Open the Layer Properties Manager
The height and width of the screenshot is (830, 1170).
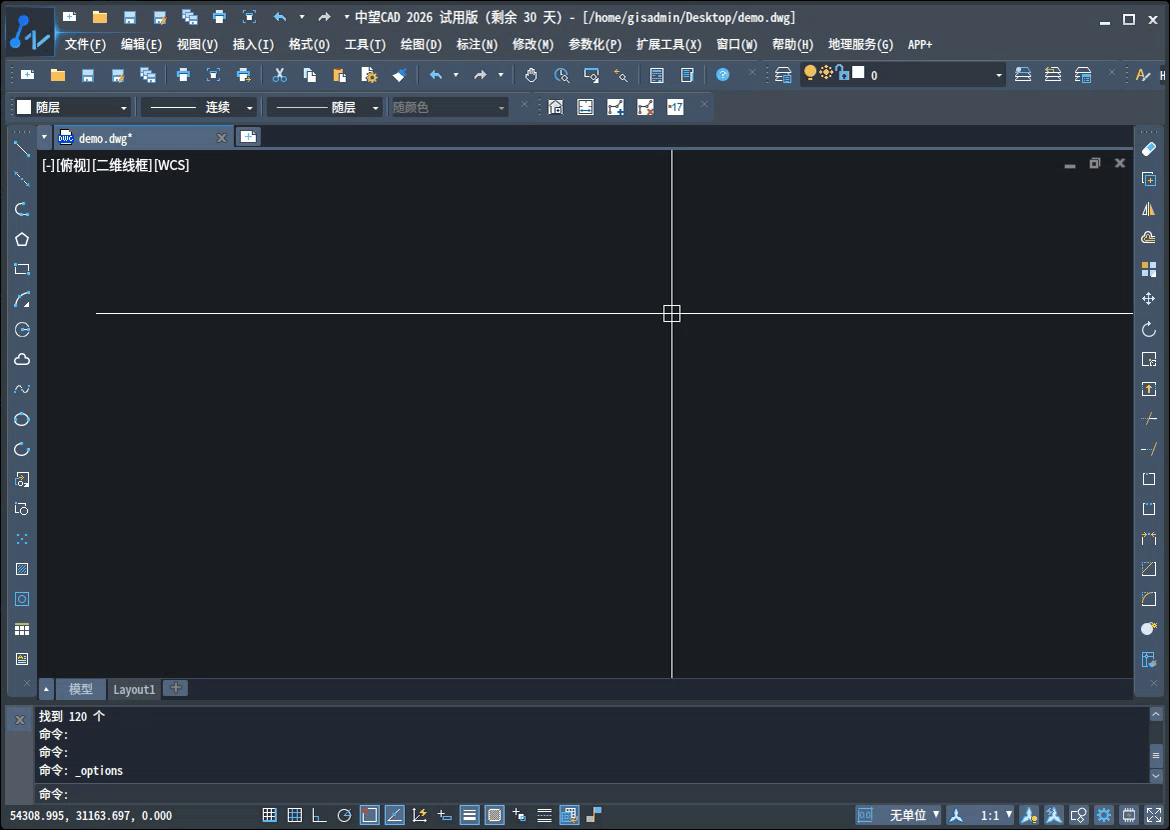click(783, 75)
